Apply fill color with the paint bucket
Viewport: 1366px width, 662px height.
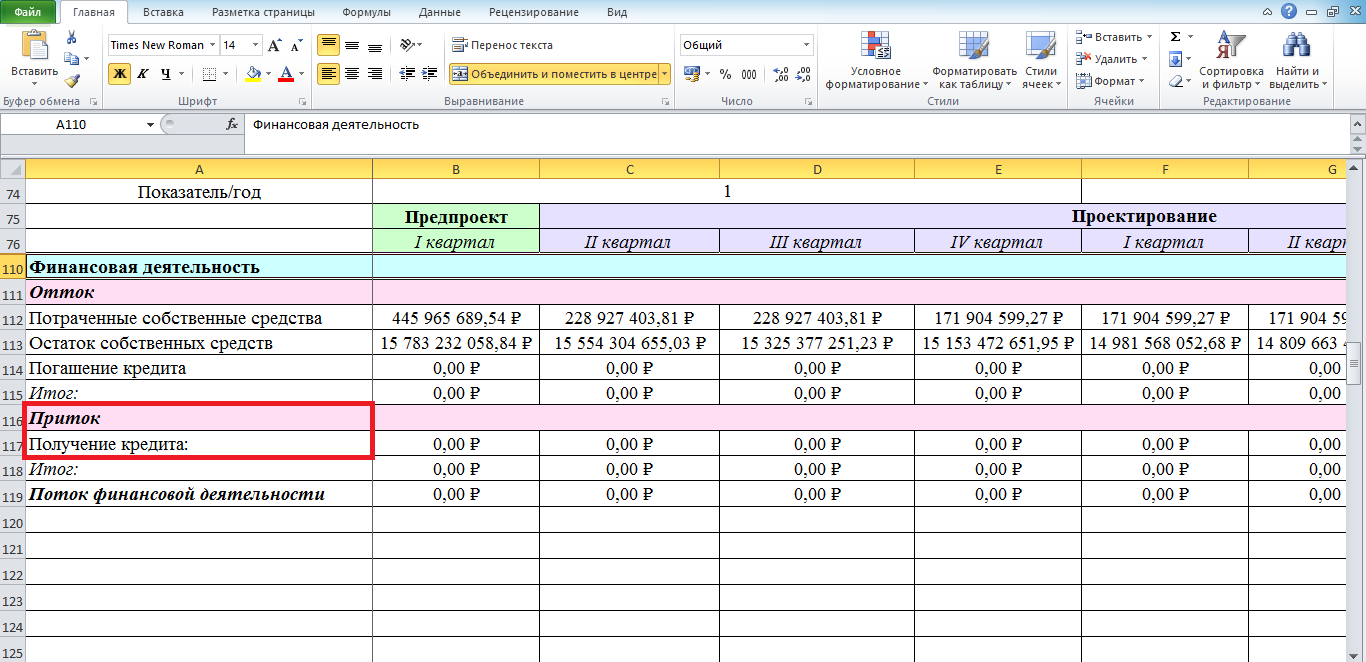[x=253, y=74]
